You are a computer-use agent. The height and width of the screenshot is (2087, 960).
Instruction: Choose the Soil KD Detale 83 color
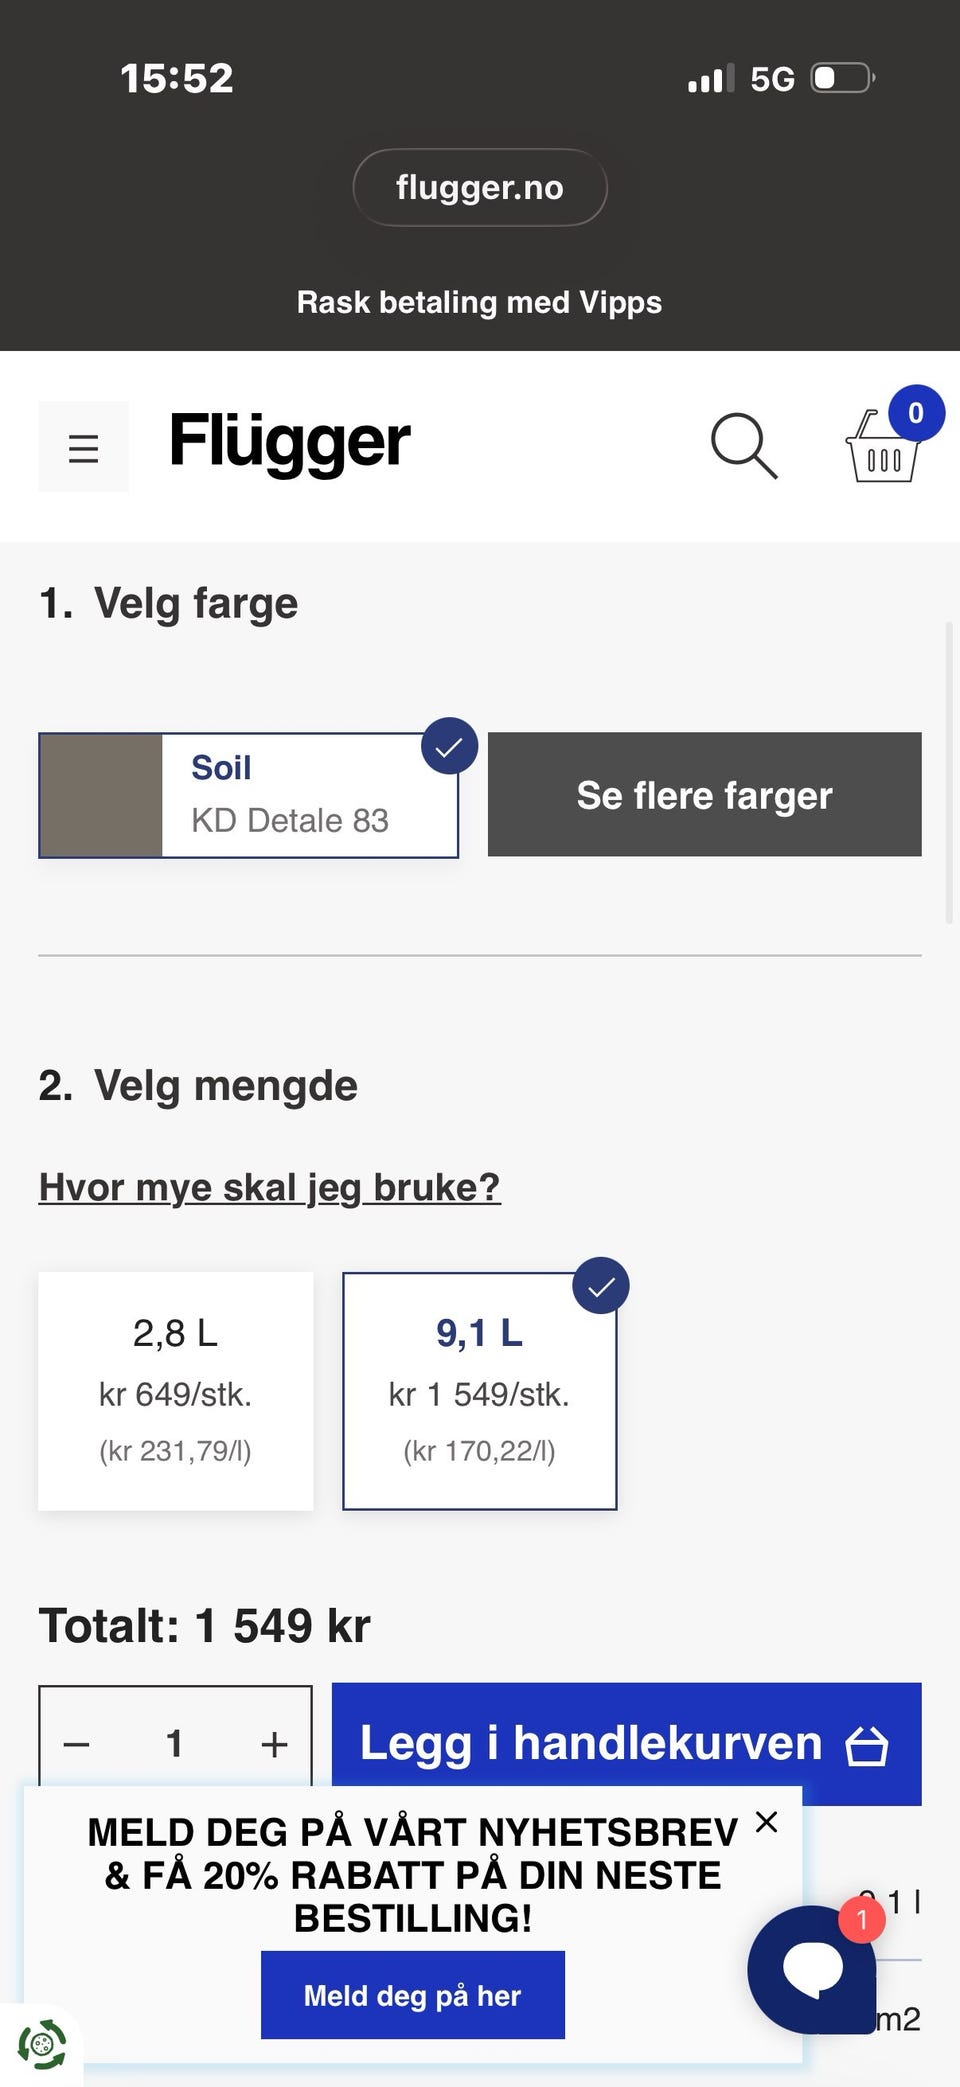[x=248, y=795]
